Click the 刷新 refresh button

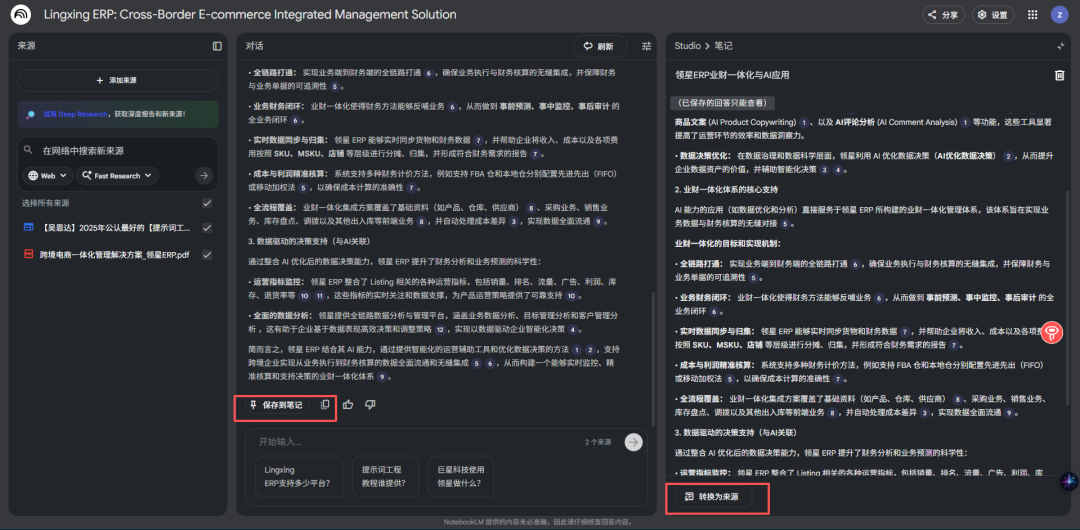(x=600, y=46)
